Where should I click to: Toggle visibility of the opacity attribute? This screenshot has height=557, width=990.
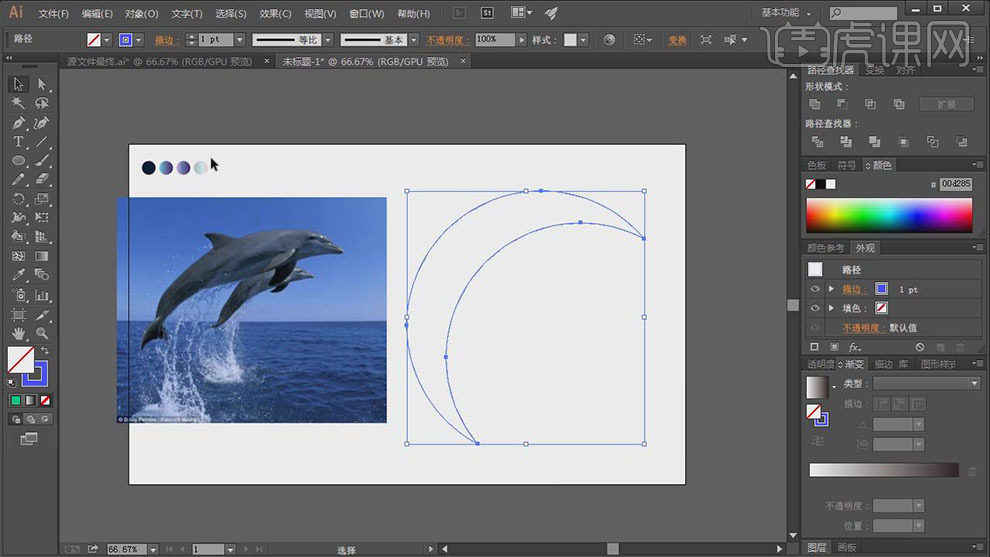(x=815, y=327)
